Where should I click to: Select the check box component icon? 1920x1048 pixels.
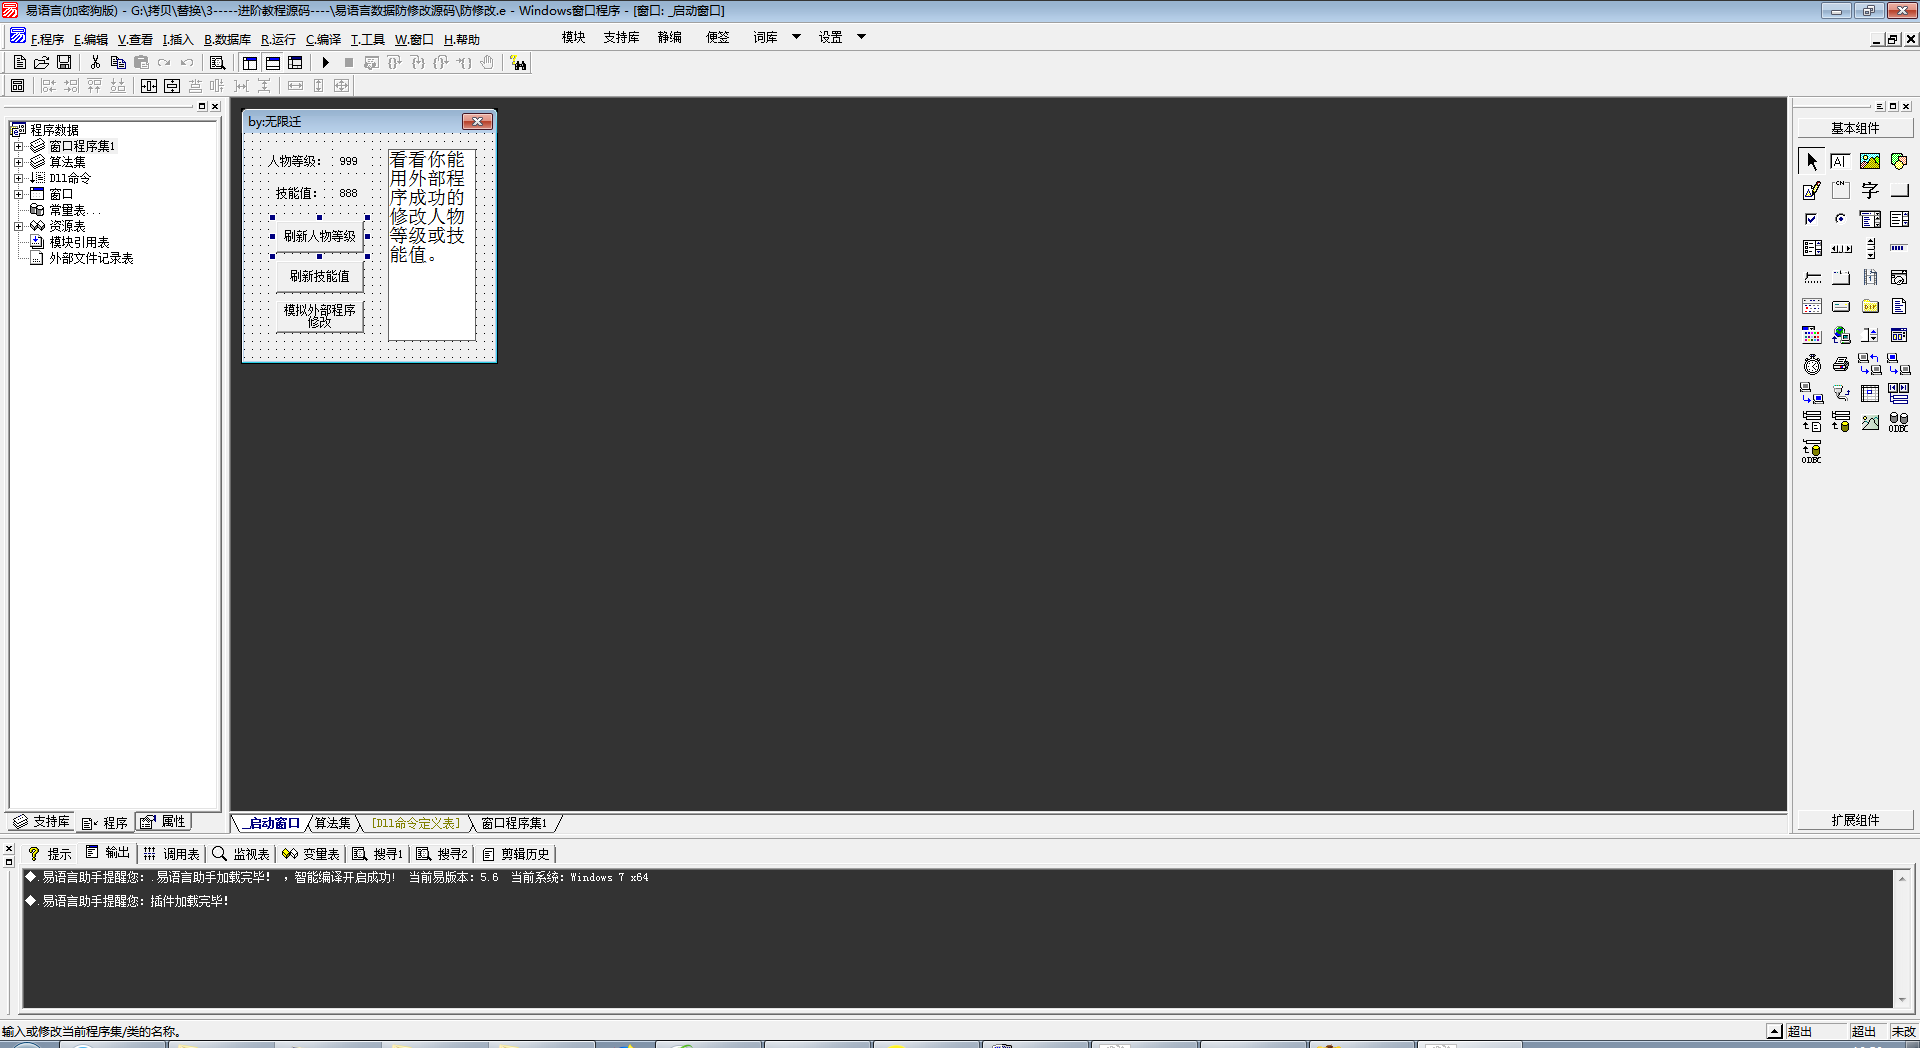(x=1812, y=219)
